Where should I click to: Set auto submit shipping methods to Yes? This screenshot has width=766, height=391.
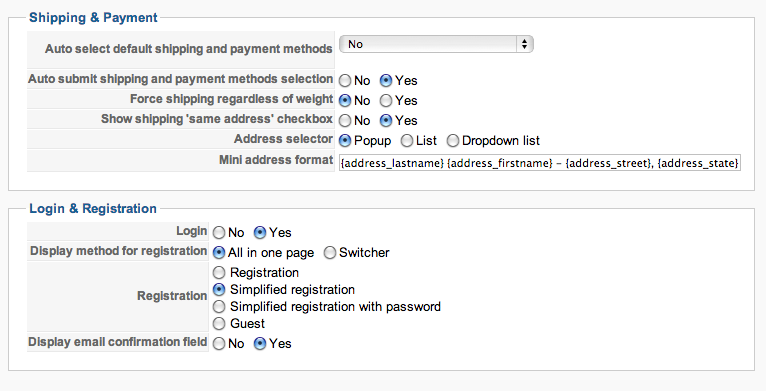386,81
